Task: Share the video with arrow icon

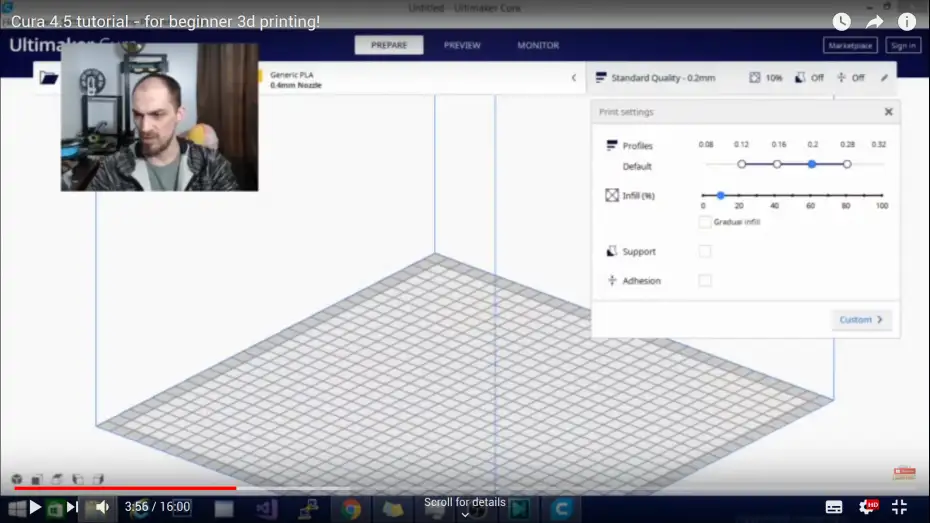Action: pyautogui.click(x=874, y=22)
